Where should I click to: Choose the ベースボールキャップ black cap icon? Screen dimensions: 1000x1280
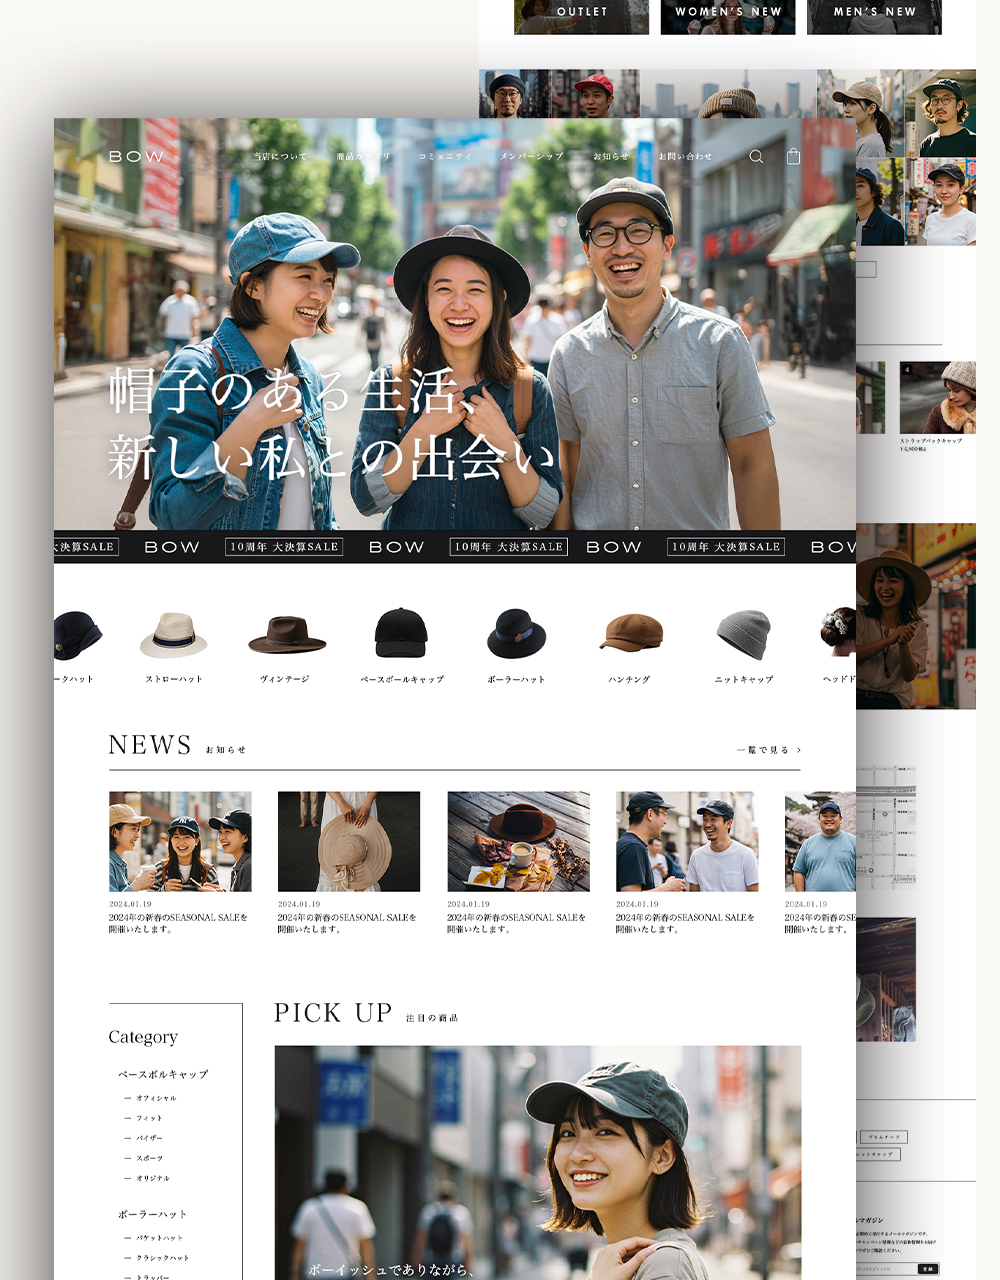pyautogui.click(x=401, y=634)
